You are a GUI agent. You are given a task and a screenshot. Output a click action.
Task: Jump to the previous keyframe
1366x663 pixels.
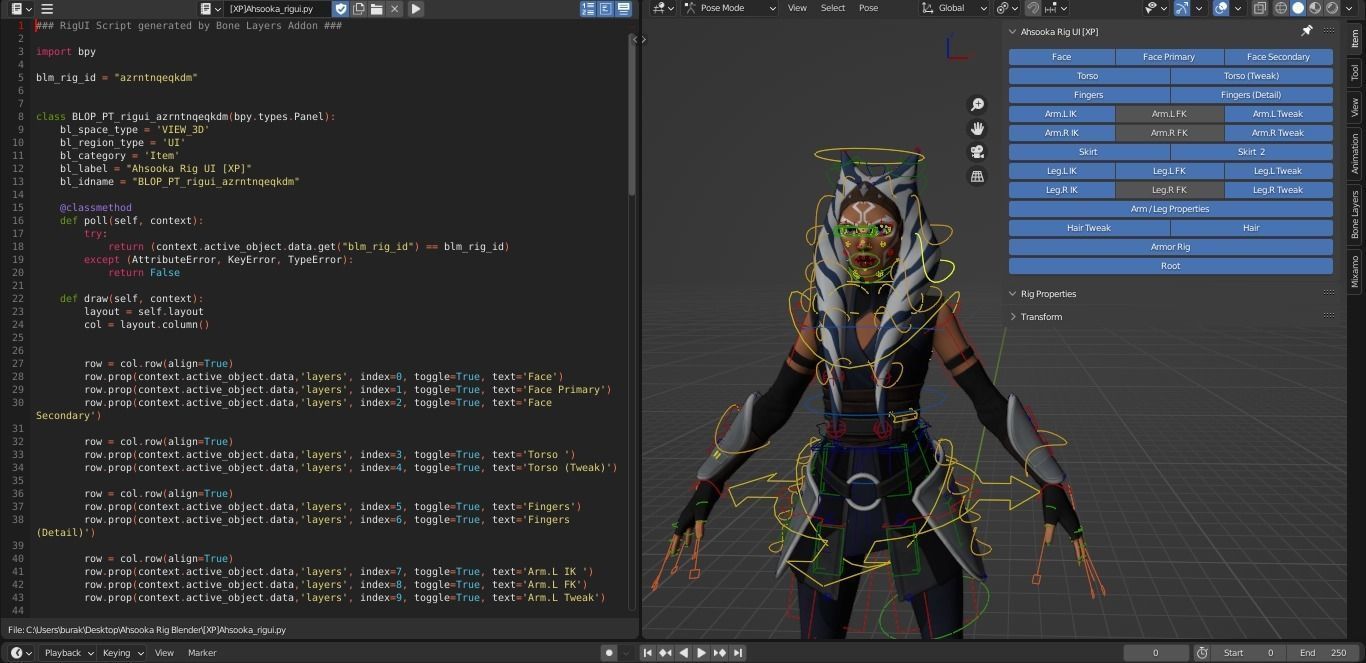pos(665,653)
